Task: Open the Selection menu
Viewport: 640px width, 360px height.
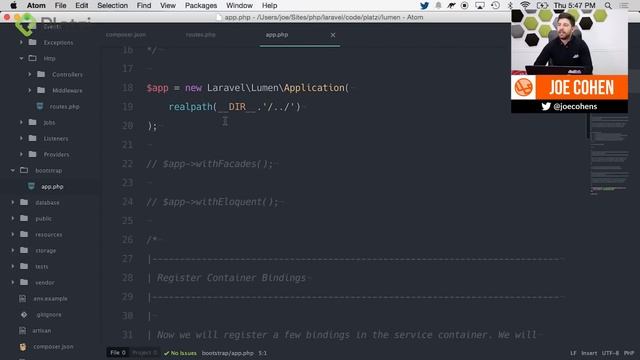Action: pos(112,5)
